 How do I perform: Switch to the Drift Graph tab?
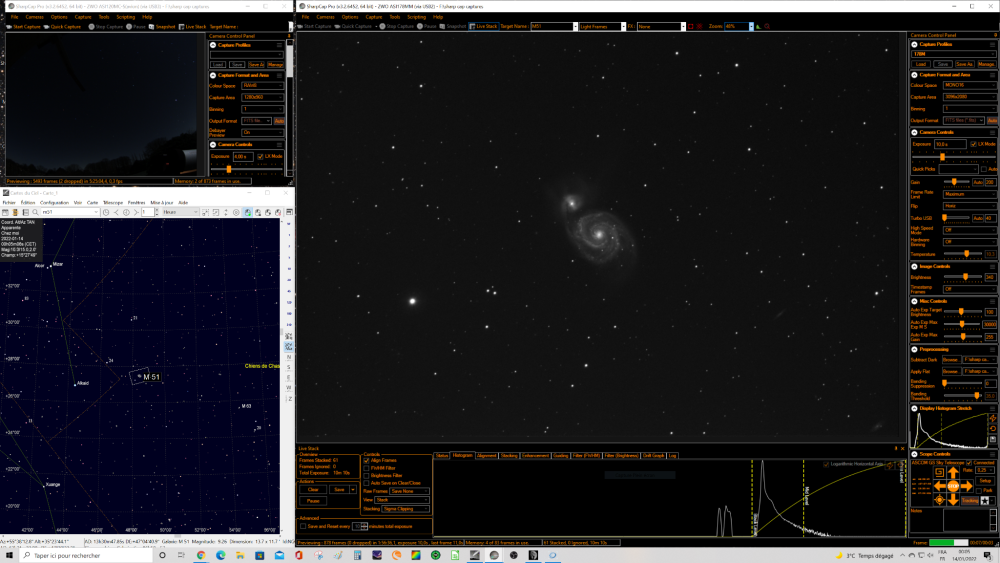[653, 456]
